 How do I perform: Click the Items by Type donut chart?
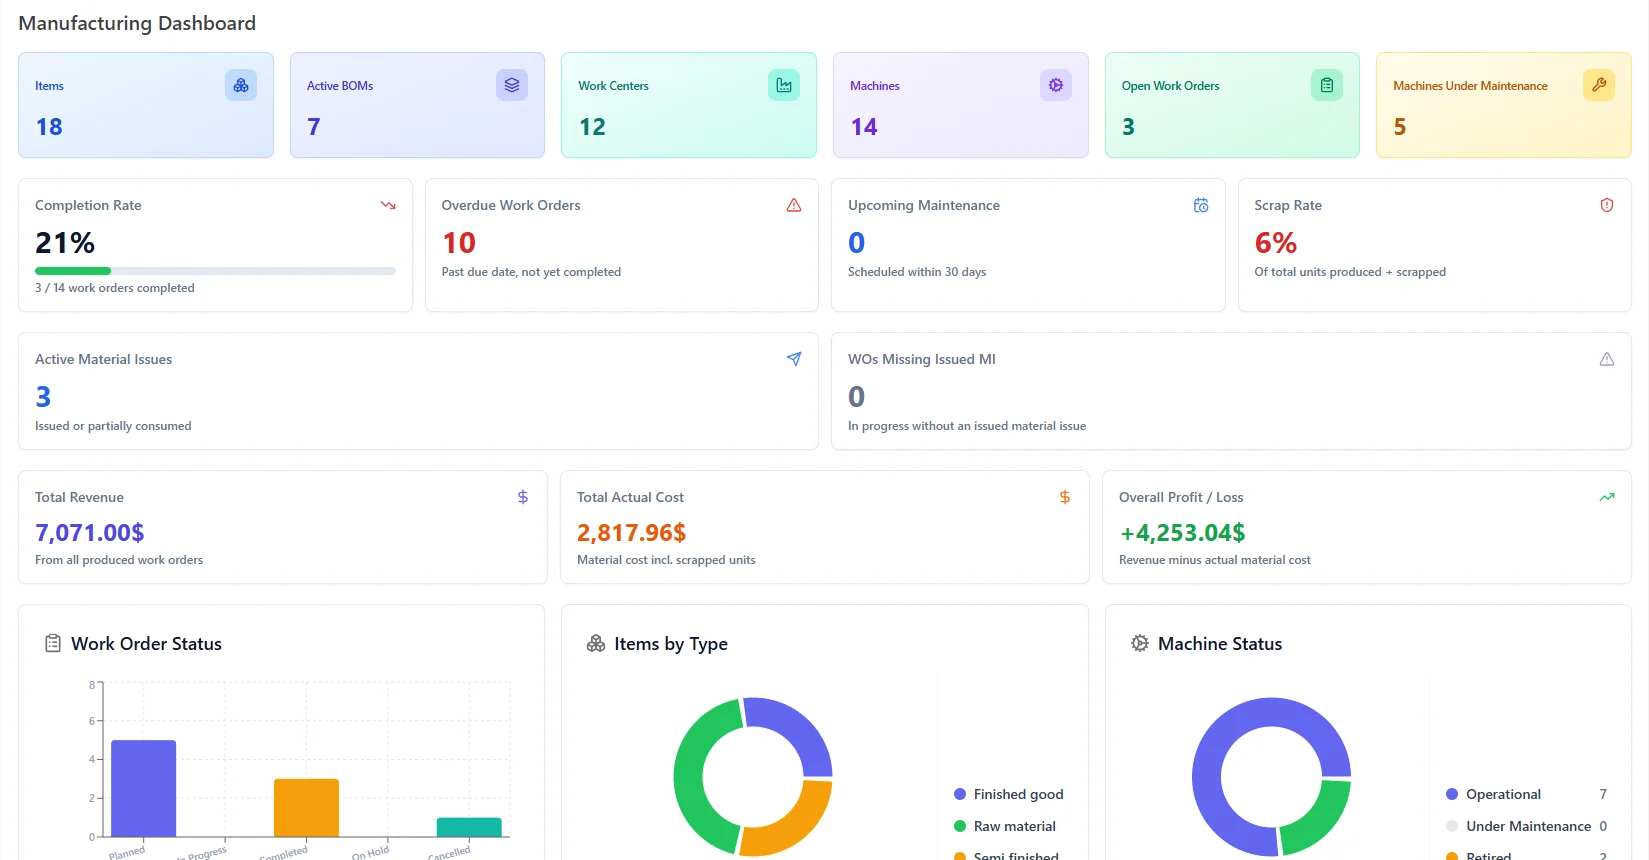(753, 777)
